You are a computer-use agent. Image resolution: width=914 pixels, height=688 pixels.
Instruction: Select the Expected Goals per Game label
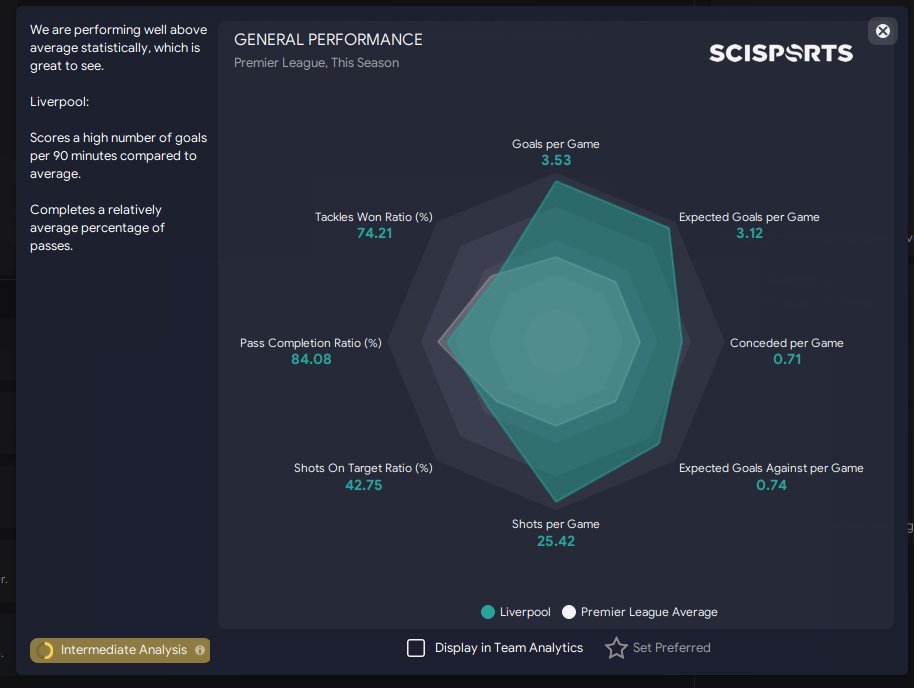(749, 217)
